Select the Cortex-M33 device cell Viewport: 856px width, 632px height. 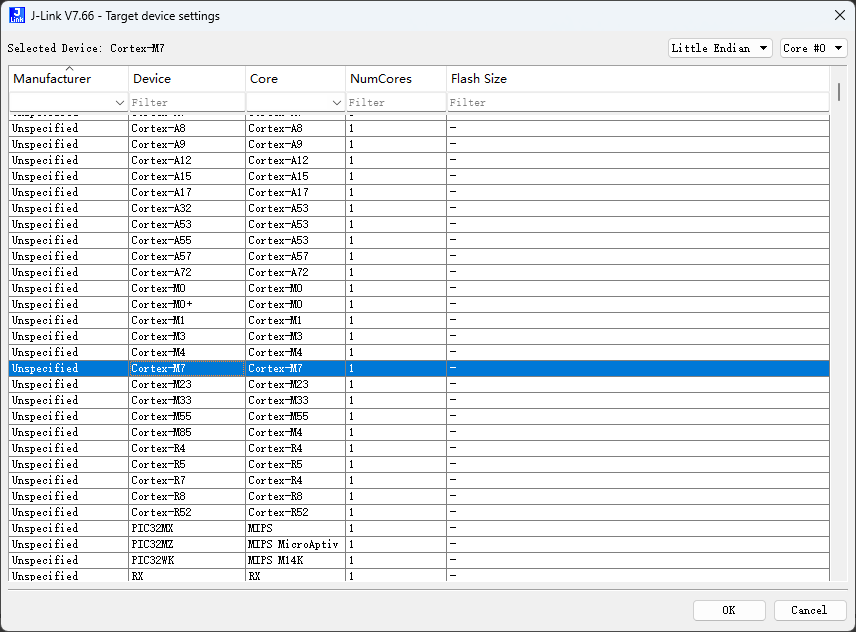click(x=187, y=401)
